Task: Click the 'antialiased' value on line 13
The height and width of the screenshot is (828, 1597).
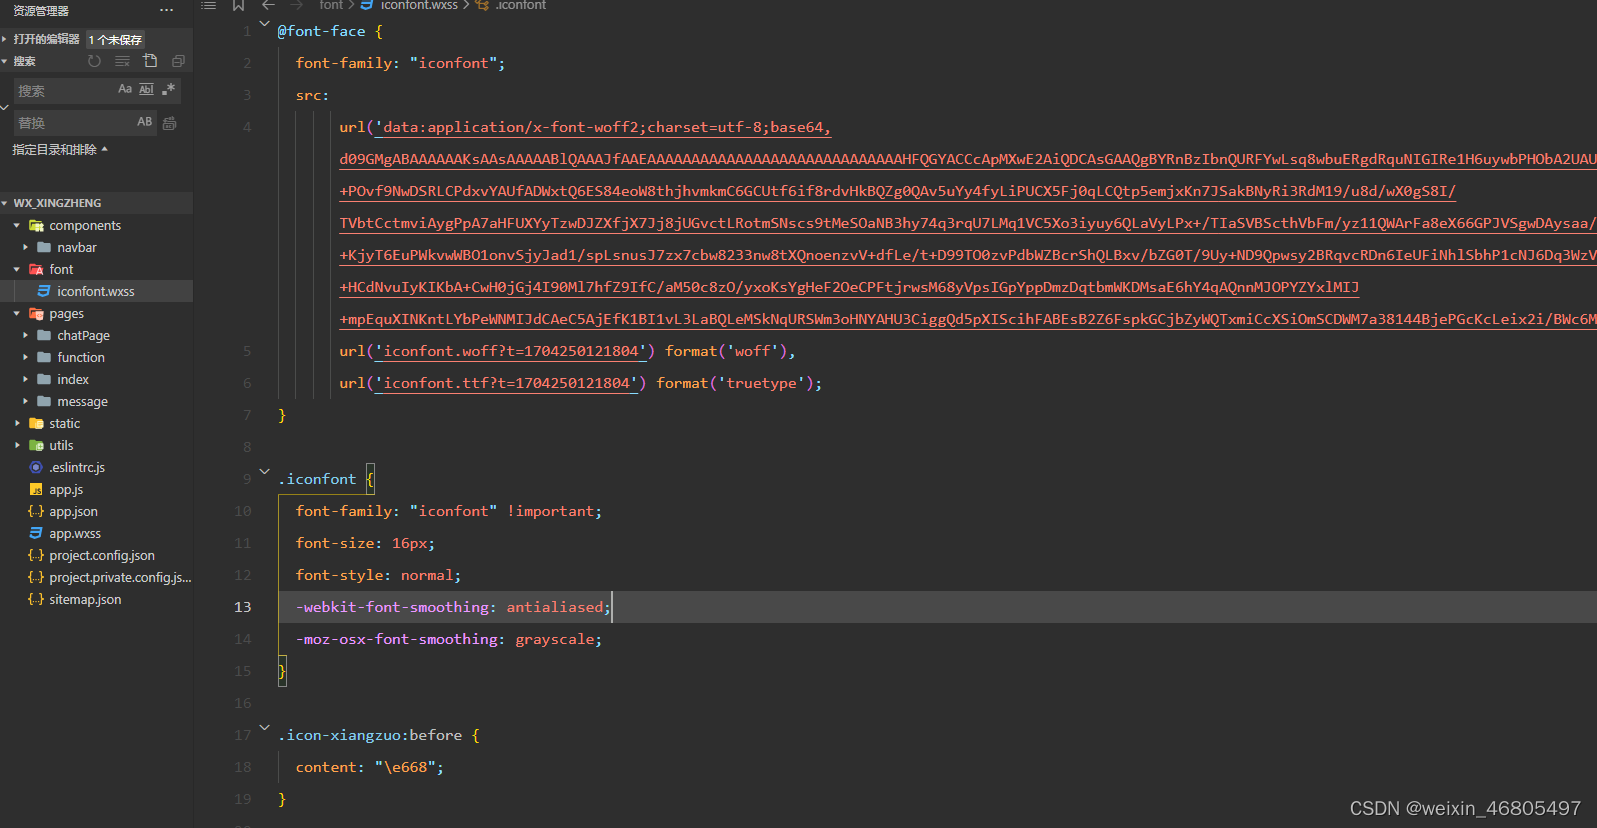Action: pos(555,607)
